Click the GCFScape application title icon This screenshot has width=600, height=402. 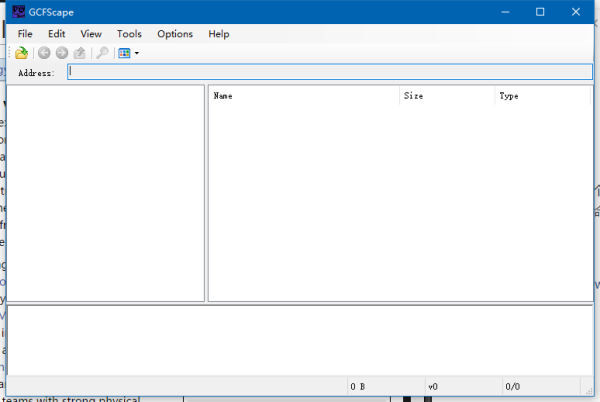tap(18, 12)
